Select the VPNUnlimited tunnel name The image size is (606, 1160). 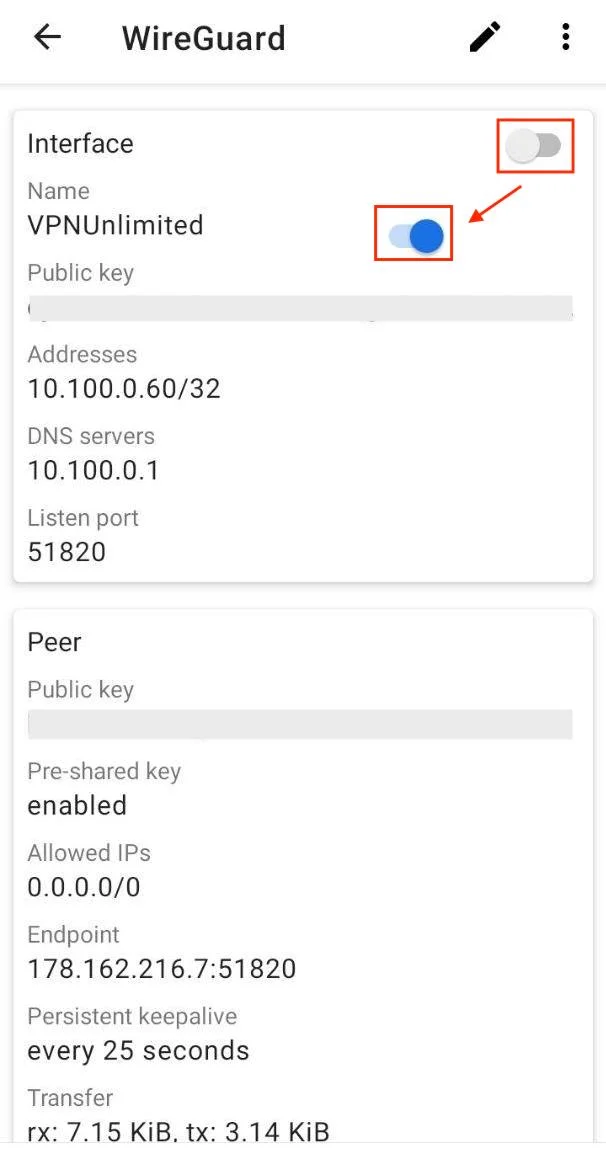(115, 225)
